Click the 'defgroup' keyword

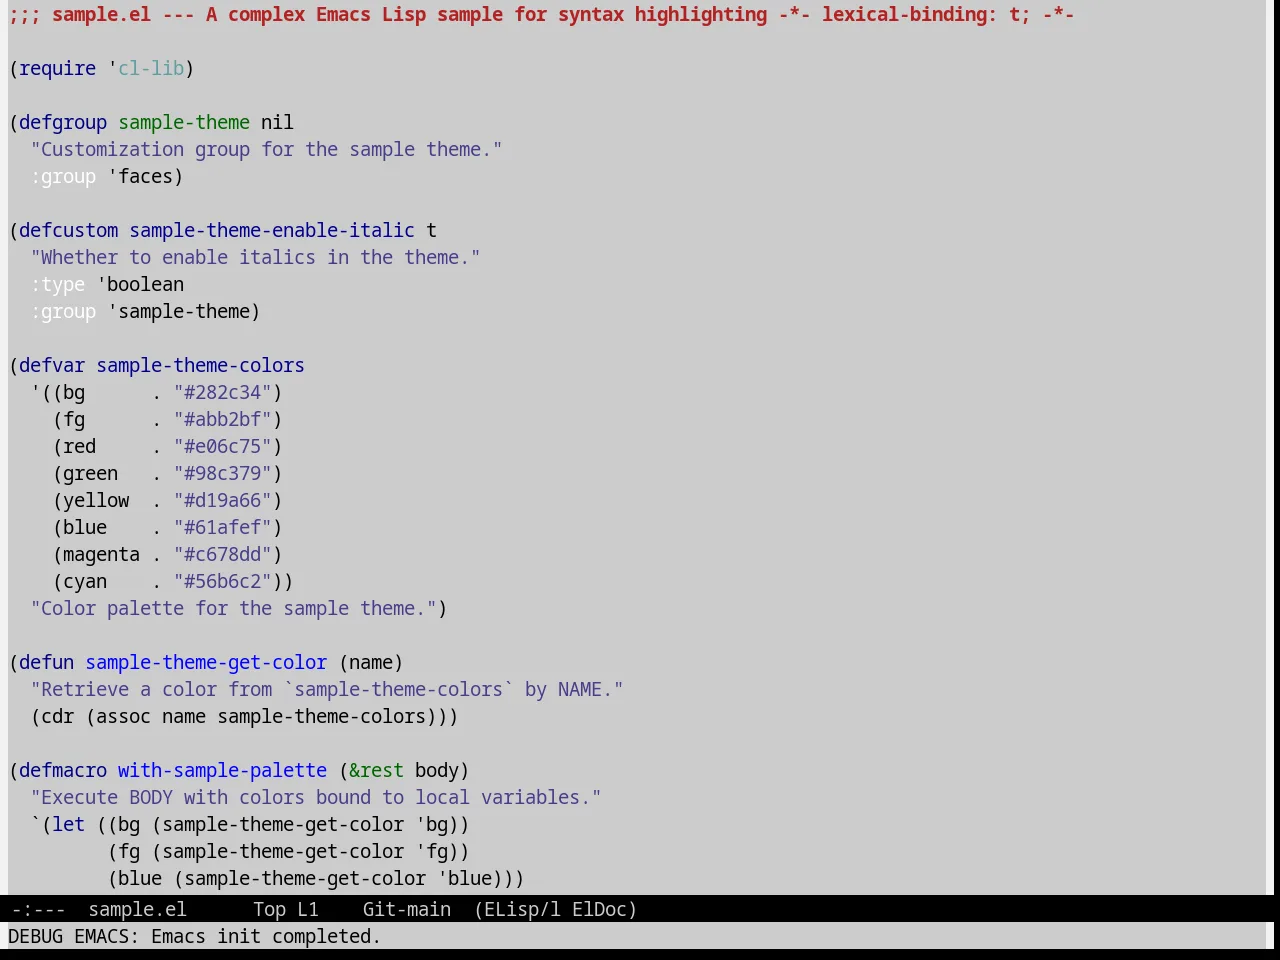click(x=63, y=122)
